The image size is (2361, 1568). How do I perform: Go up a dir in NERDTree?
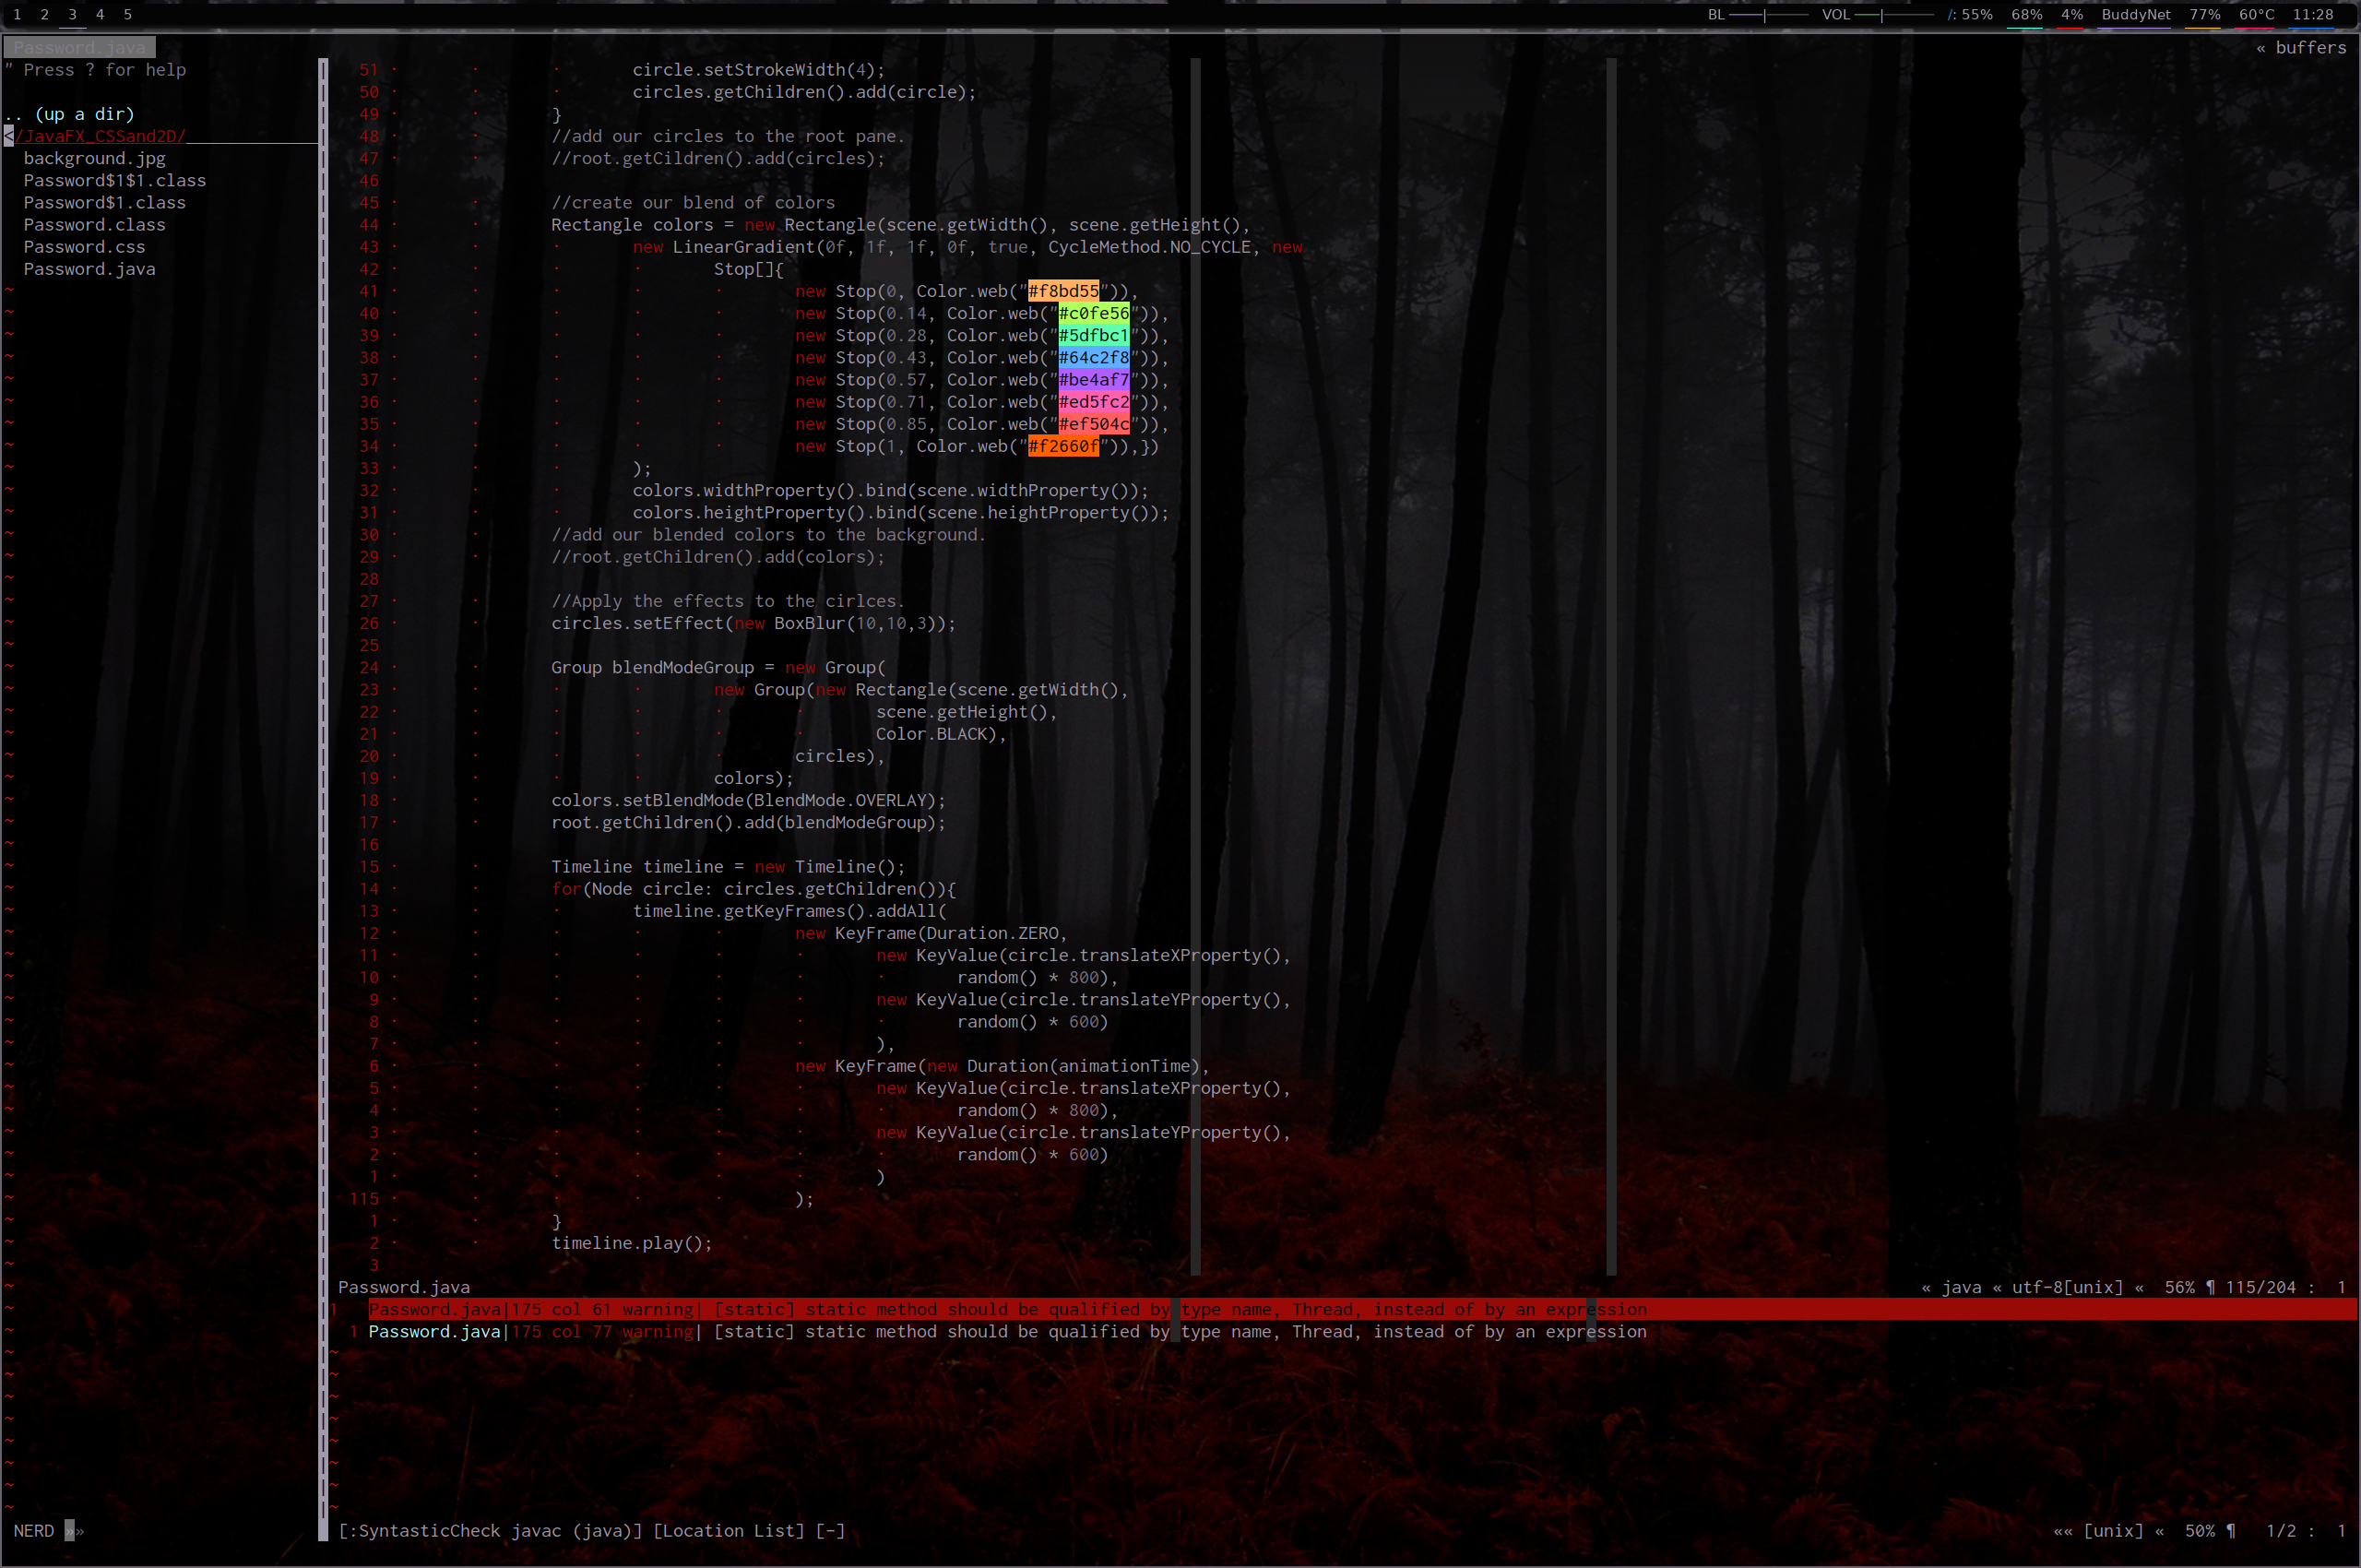coord(84,114)
